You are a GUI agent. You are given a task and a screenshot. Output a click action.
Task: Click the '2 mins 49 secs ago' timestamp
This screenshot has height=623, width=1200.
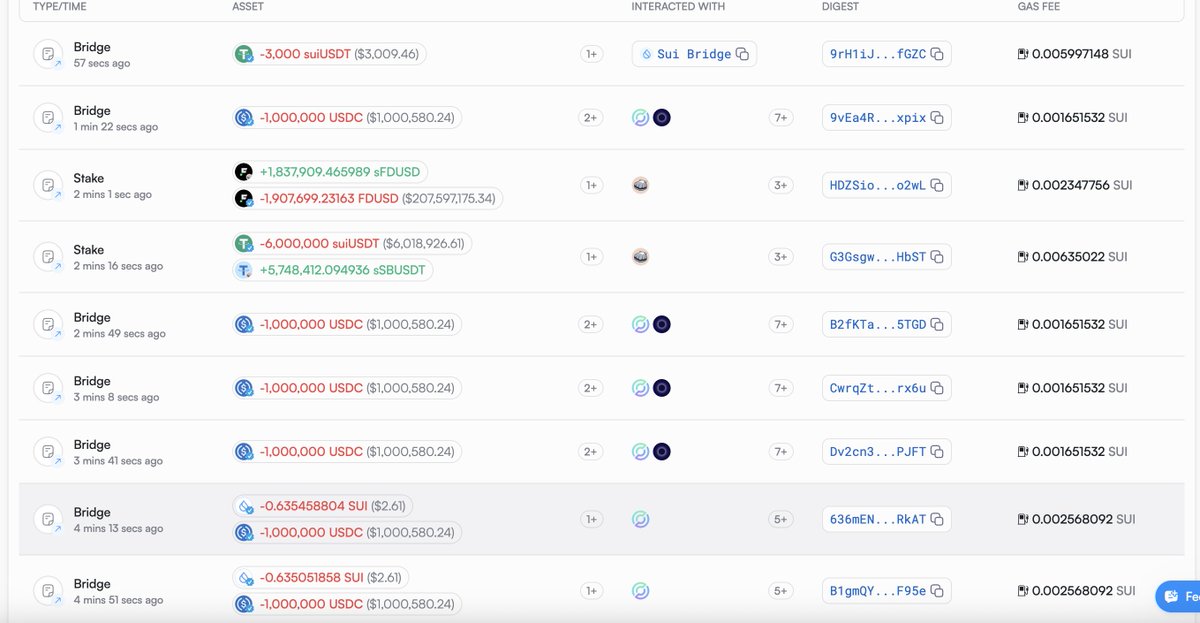[119, 333]
